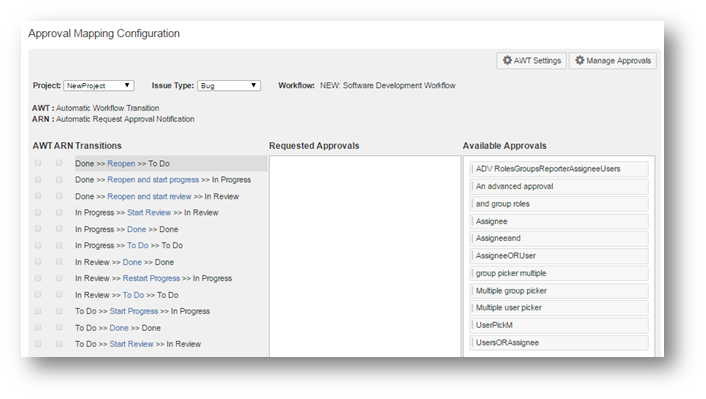Open the Issue Type dropdown showing Bug
The image size is (706, 399).
(x=229, y=86)
